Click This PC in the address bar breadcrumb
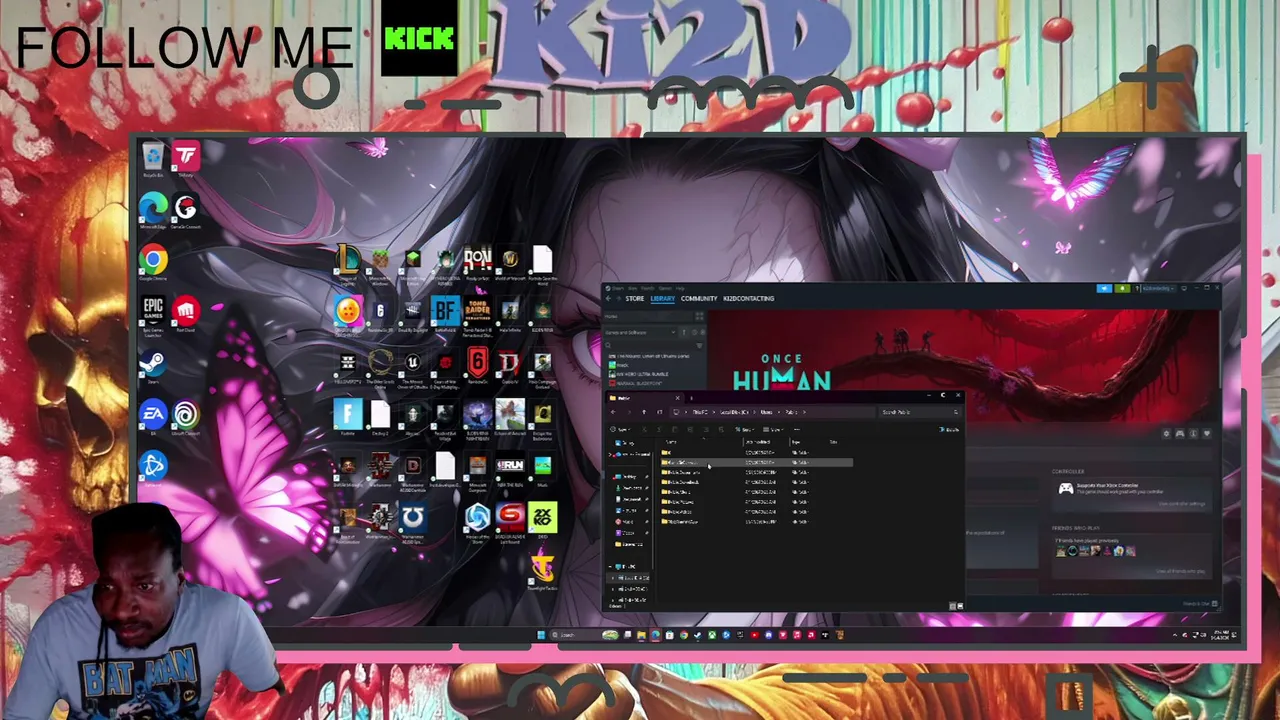Image resolution: width=1280 pixels, height=720 pixels. pyautogui.click(x=701, y=412)
